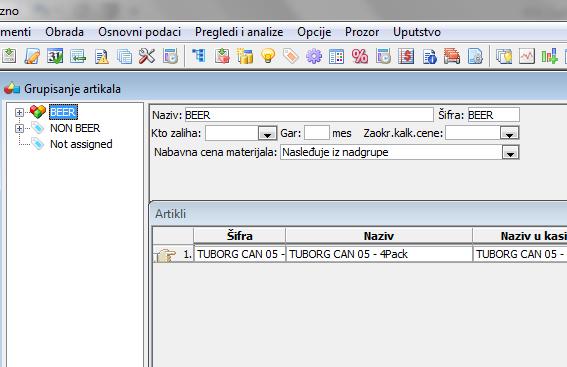Image resolution: width=567 pixels, height=367 pixels.
Task: Open the calendar 31 toolbar icon
Action: pos(55,56)
